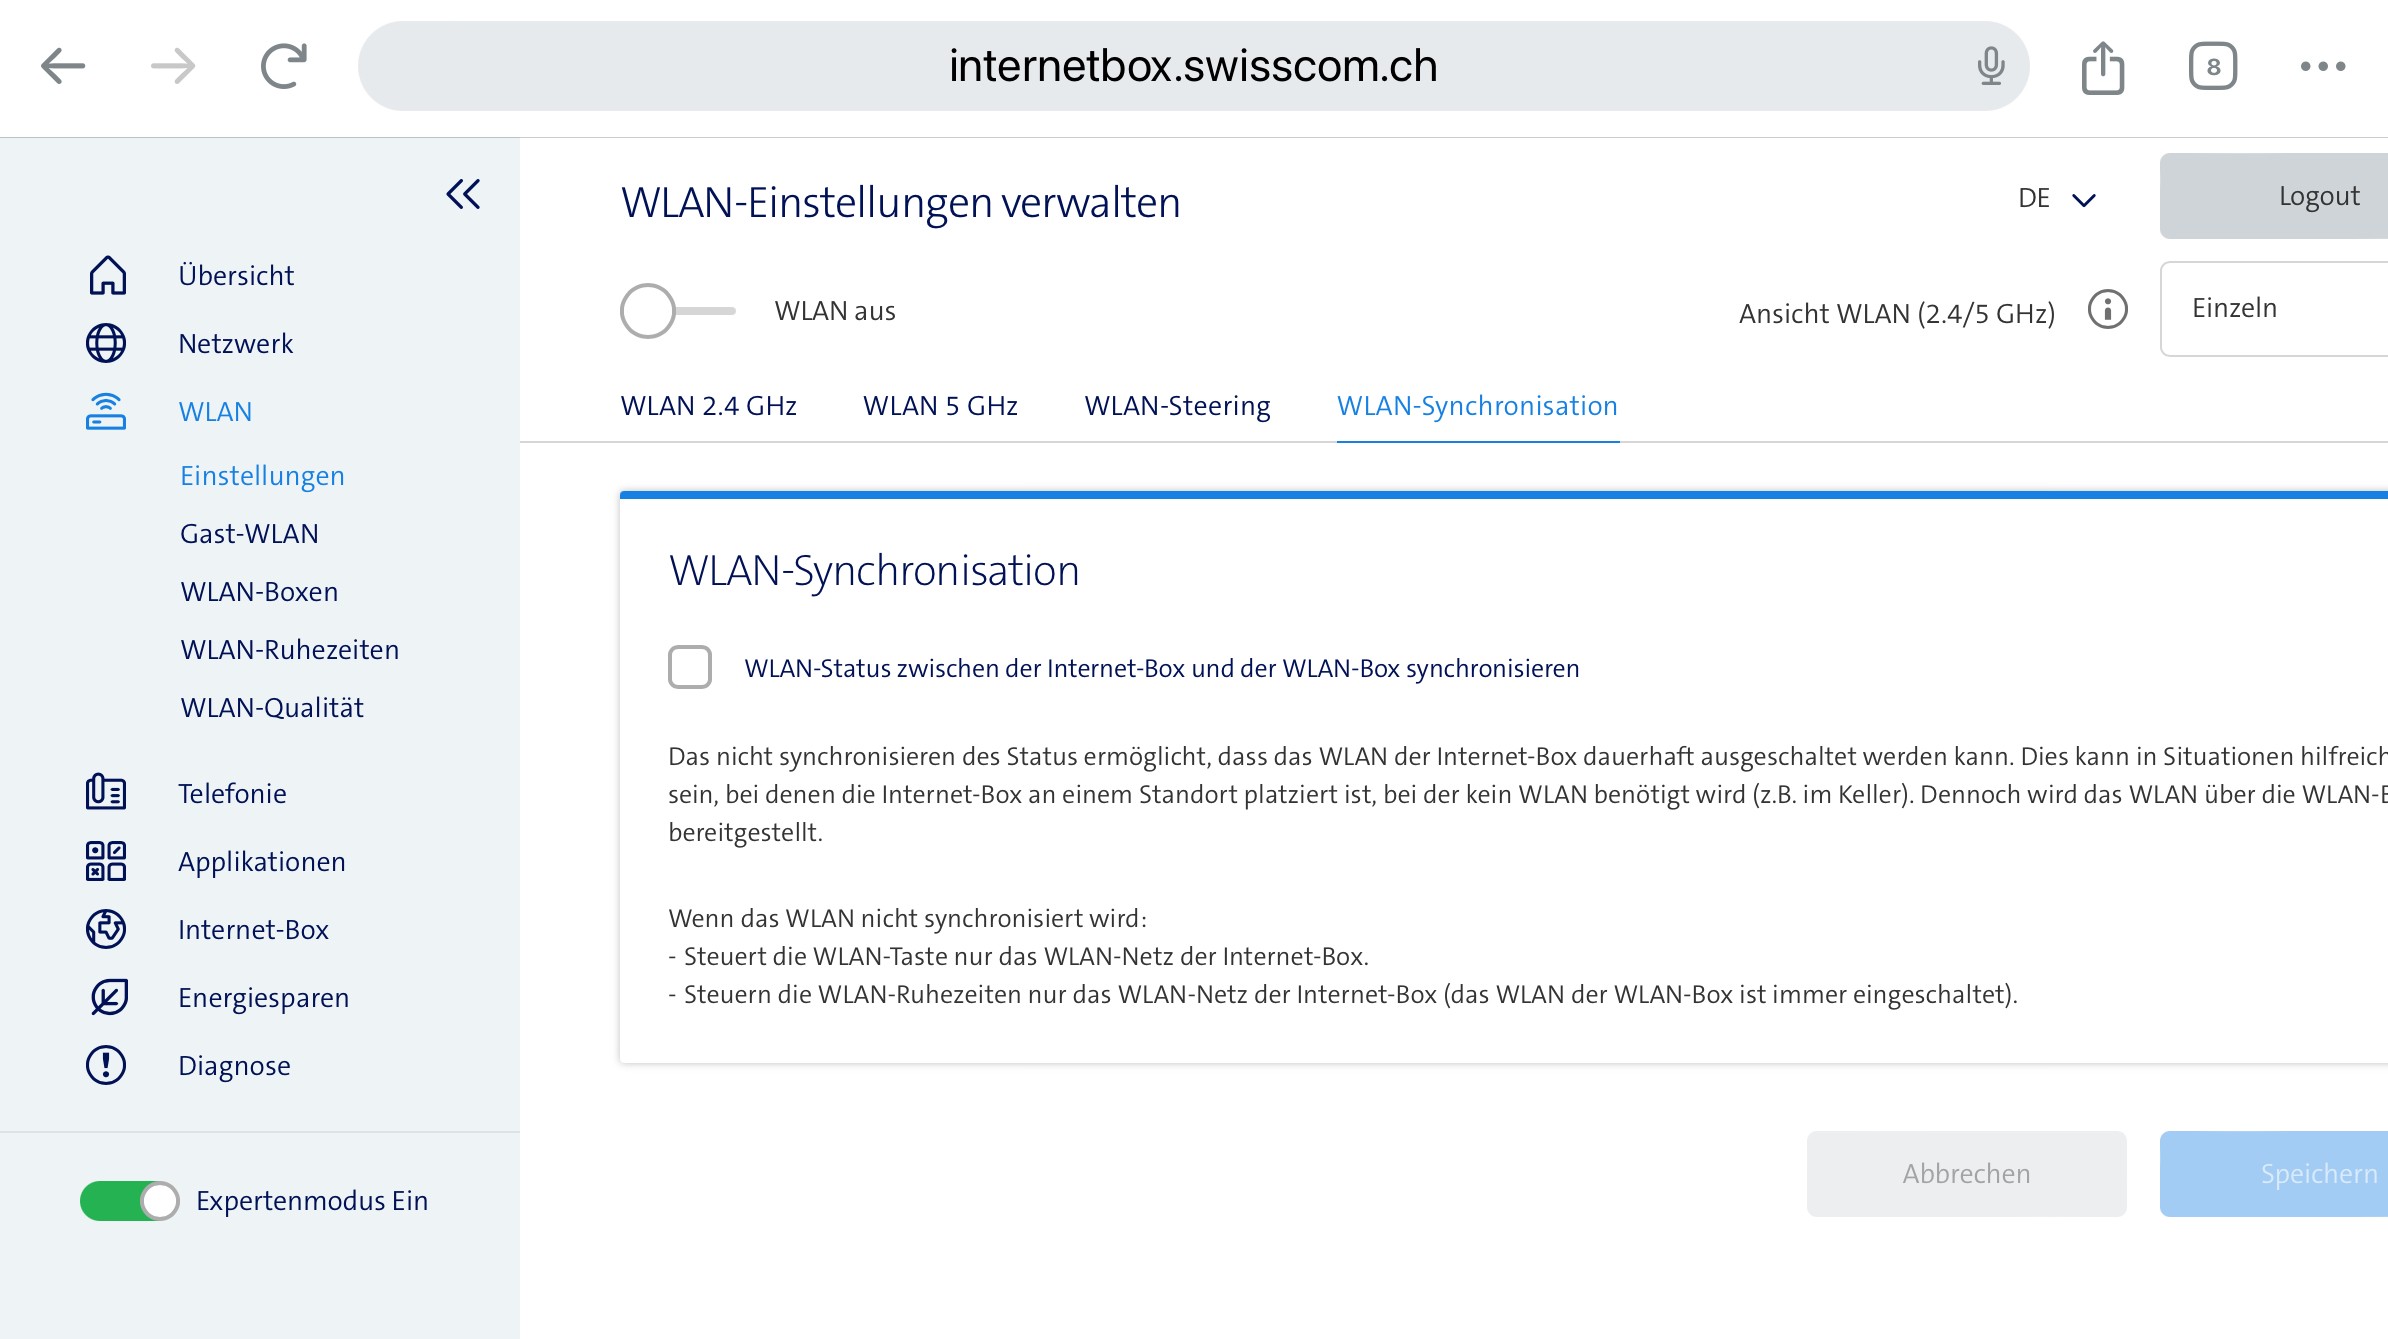Image resolution: width=2388 pixels, height=1339 pixels.
Task: Disable the Expertenmodus toggle
Action: click(x=129, y=1201)
